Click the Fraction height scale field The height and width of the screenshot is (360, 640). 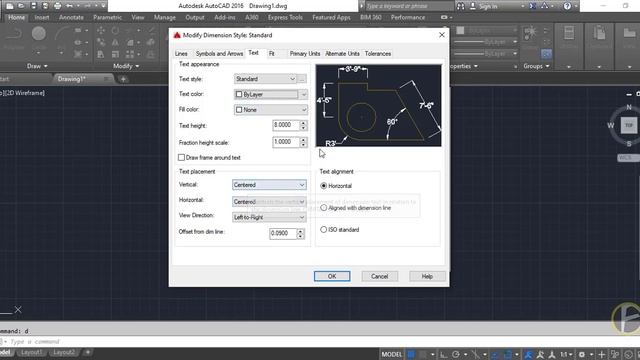pyautogui.click(x=286, y=142)
